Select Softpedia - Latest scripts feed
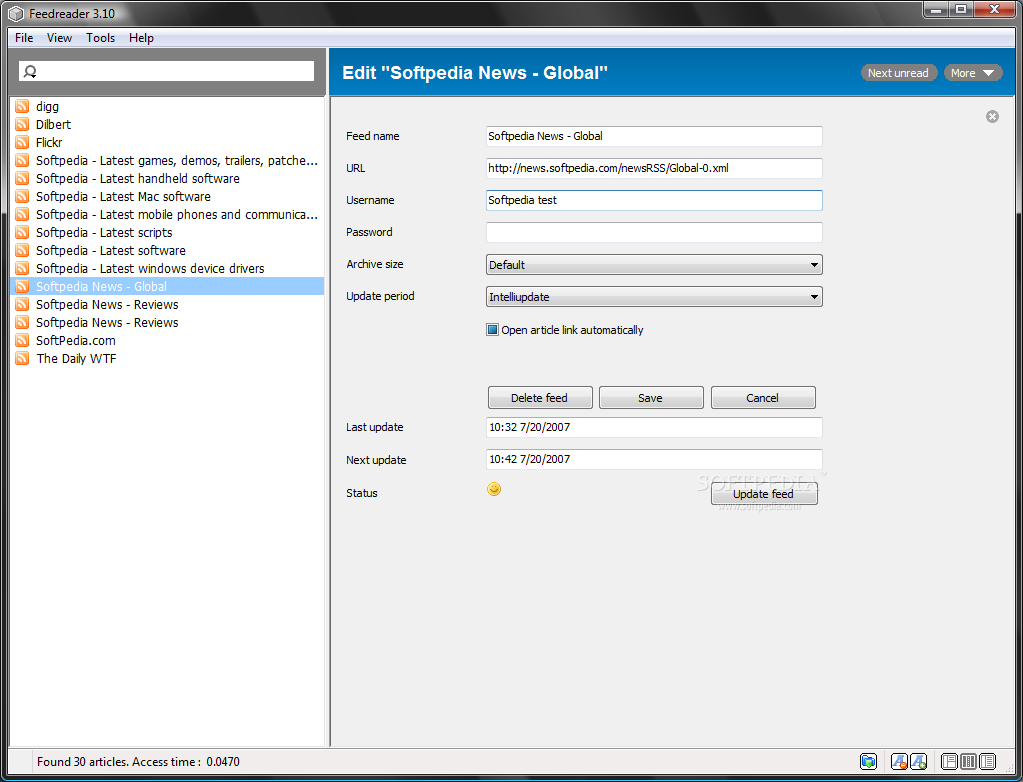 click(167, 232)
